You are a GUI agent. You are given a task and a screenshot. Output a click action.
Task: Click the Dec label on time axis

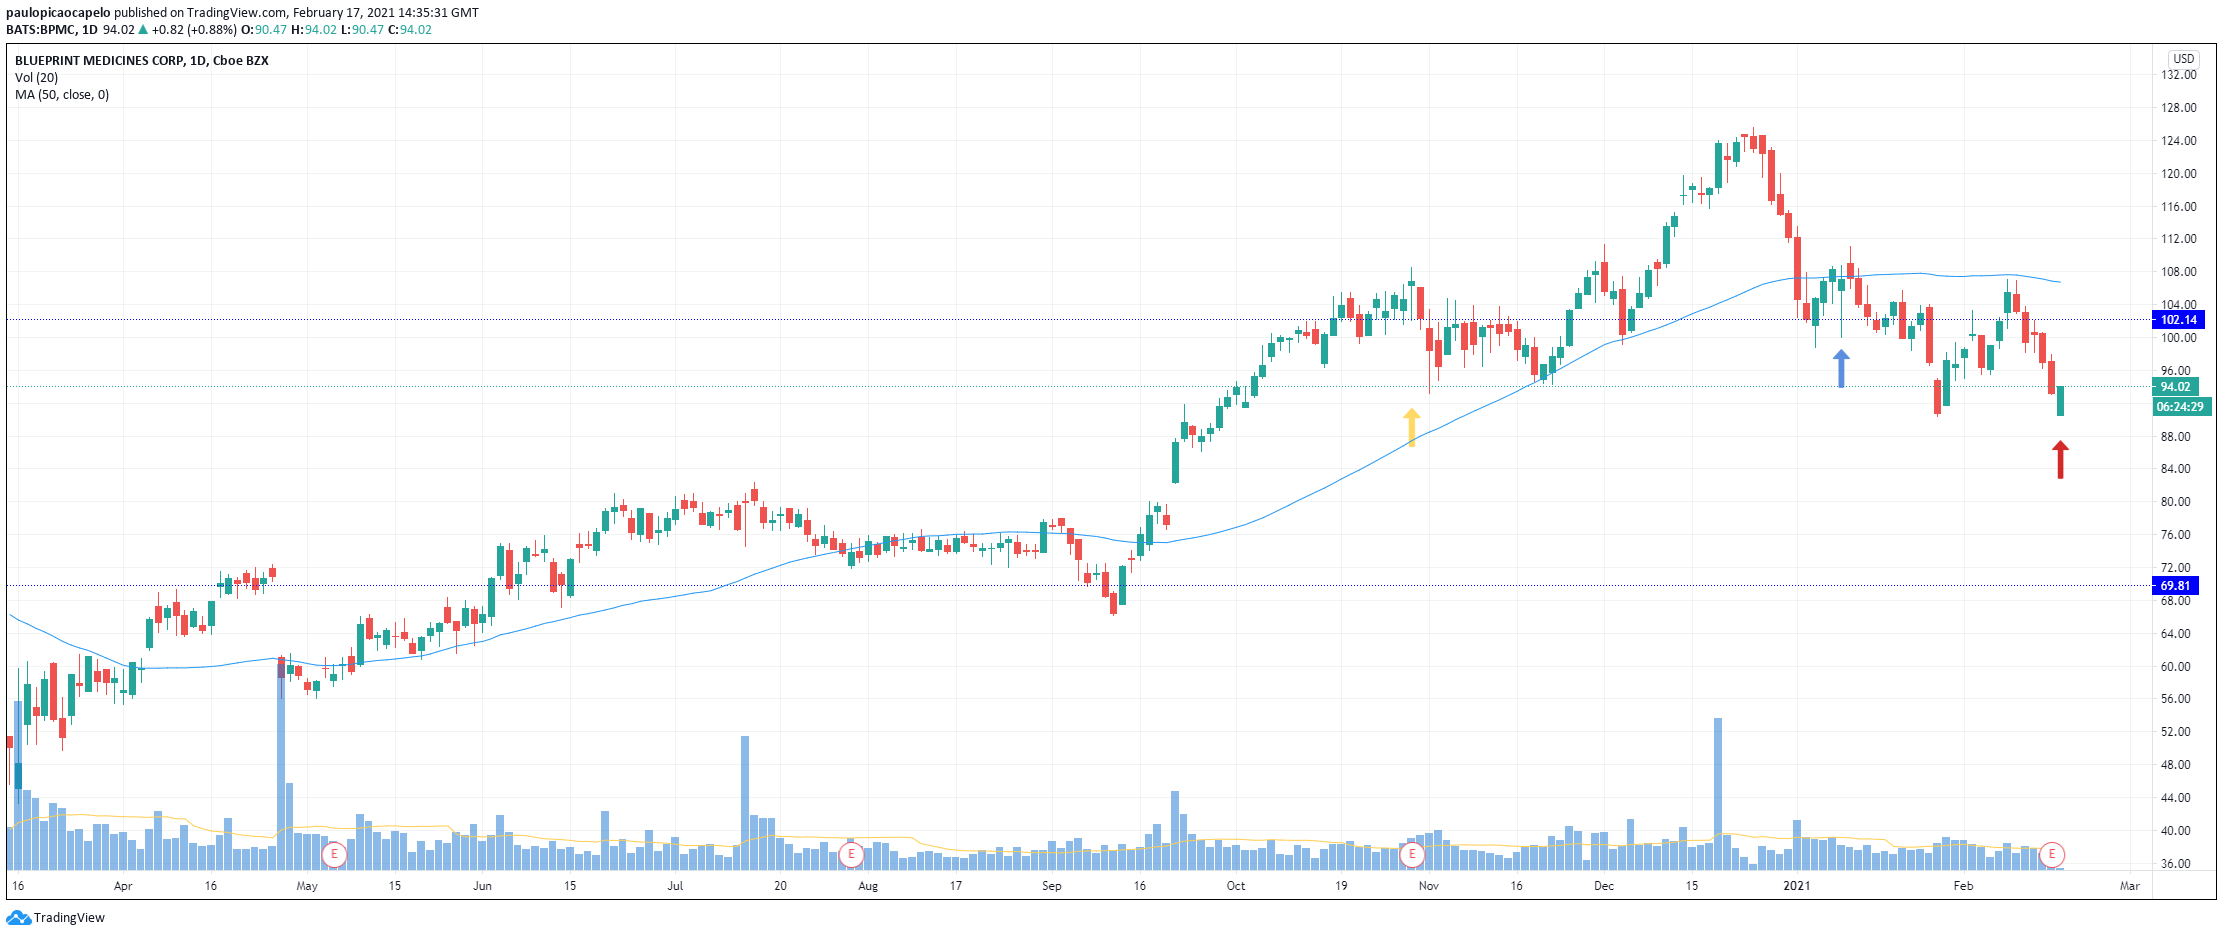click(x=1604, y=886)
